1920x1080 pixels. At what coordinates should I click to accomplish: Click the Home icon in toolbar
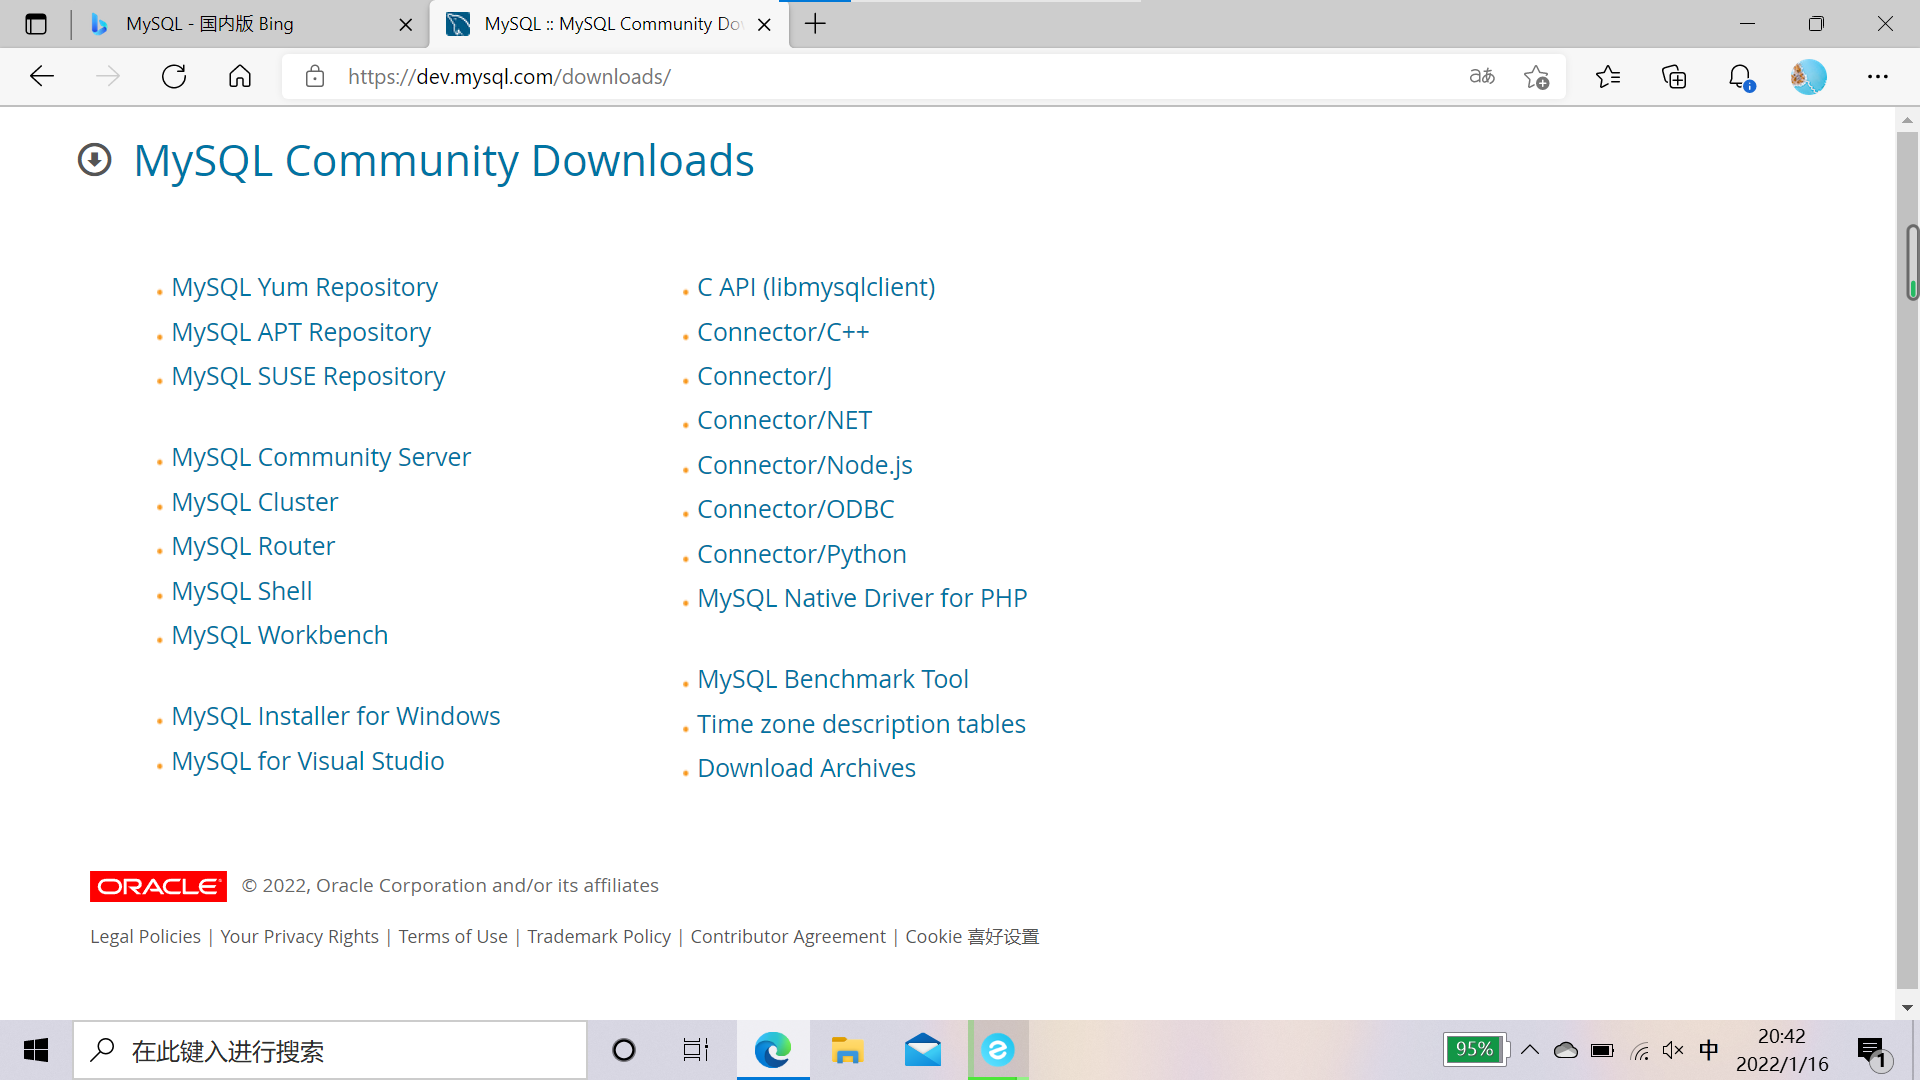[x=240, y=77]
